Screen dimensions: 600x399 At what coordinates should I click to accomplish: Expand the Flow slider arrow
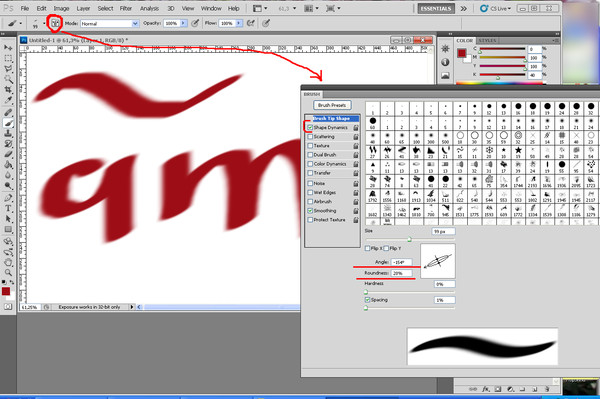(x=239, y=23)
